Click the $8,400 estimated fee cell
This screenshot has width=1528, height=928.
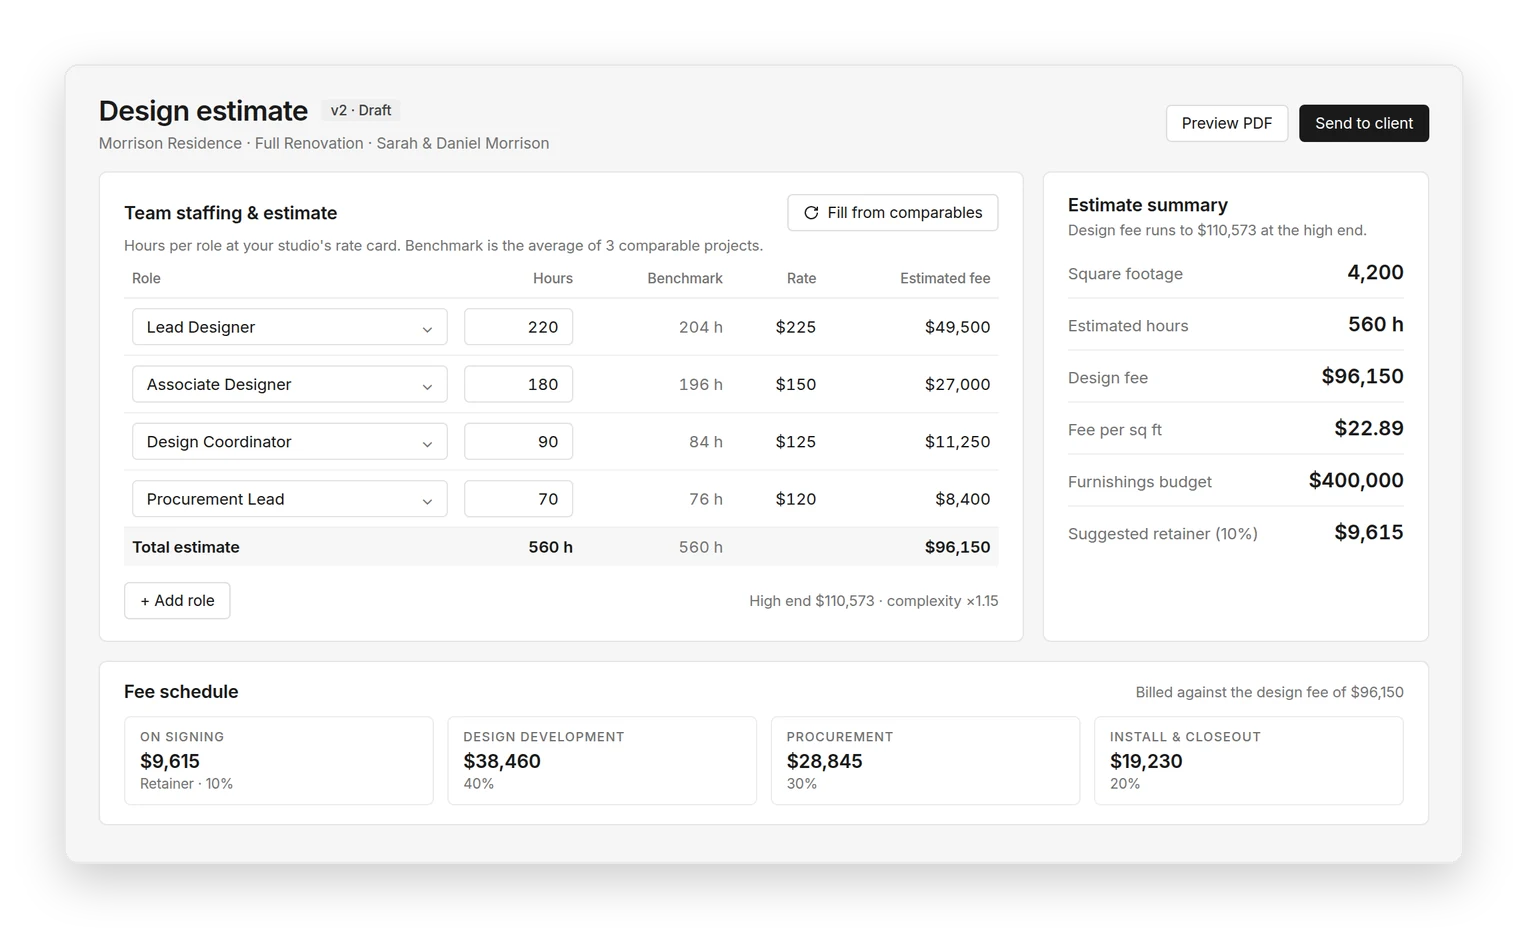click(x=962, y=499)
